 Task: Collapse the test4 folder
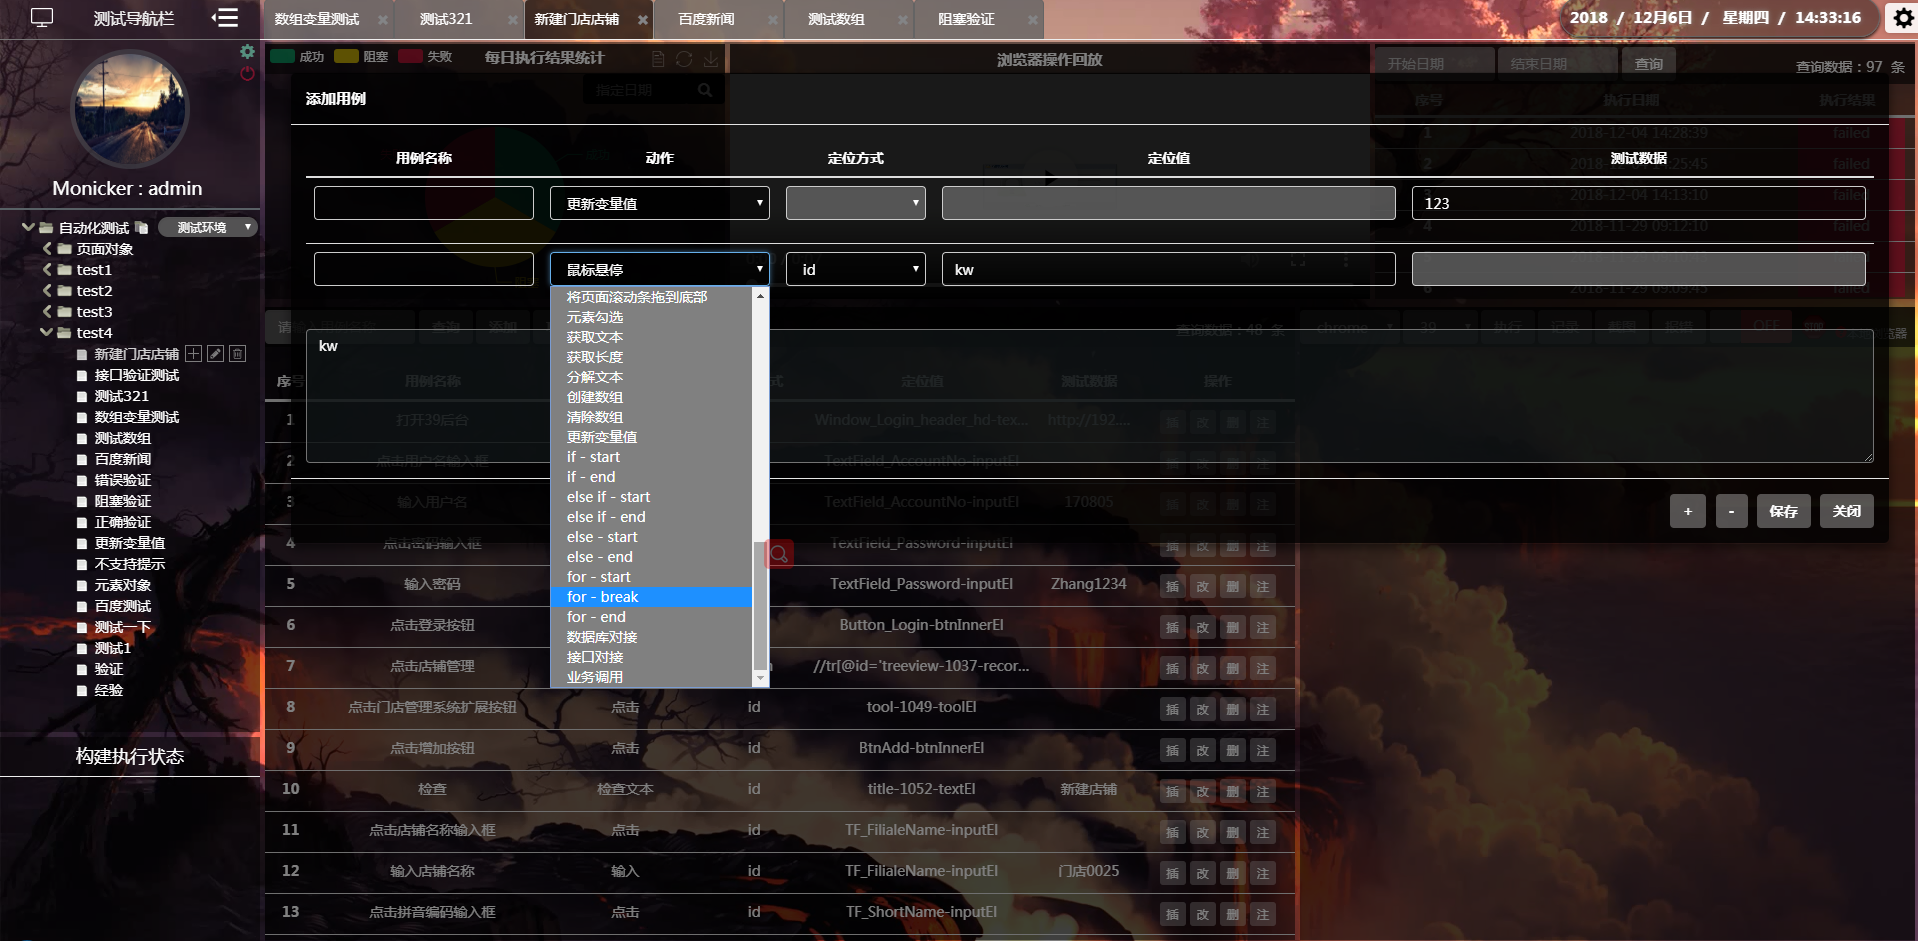[x=46, y=333]
